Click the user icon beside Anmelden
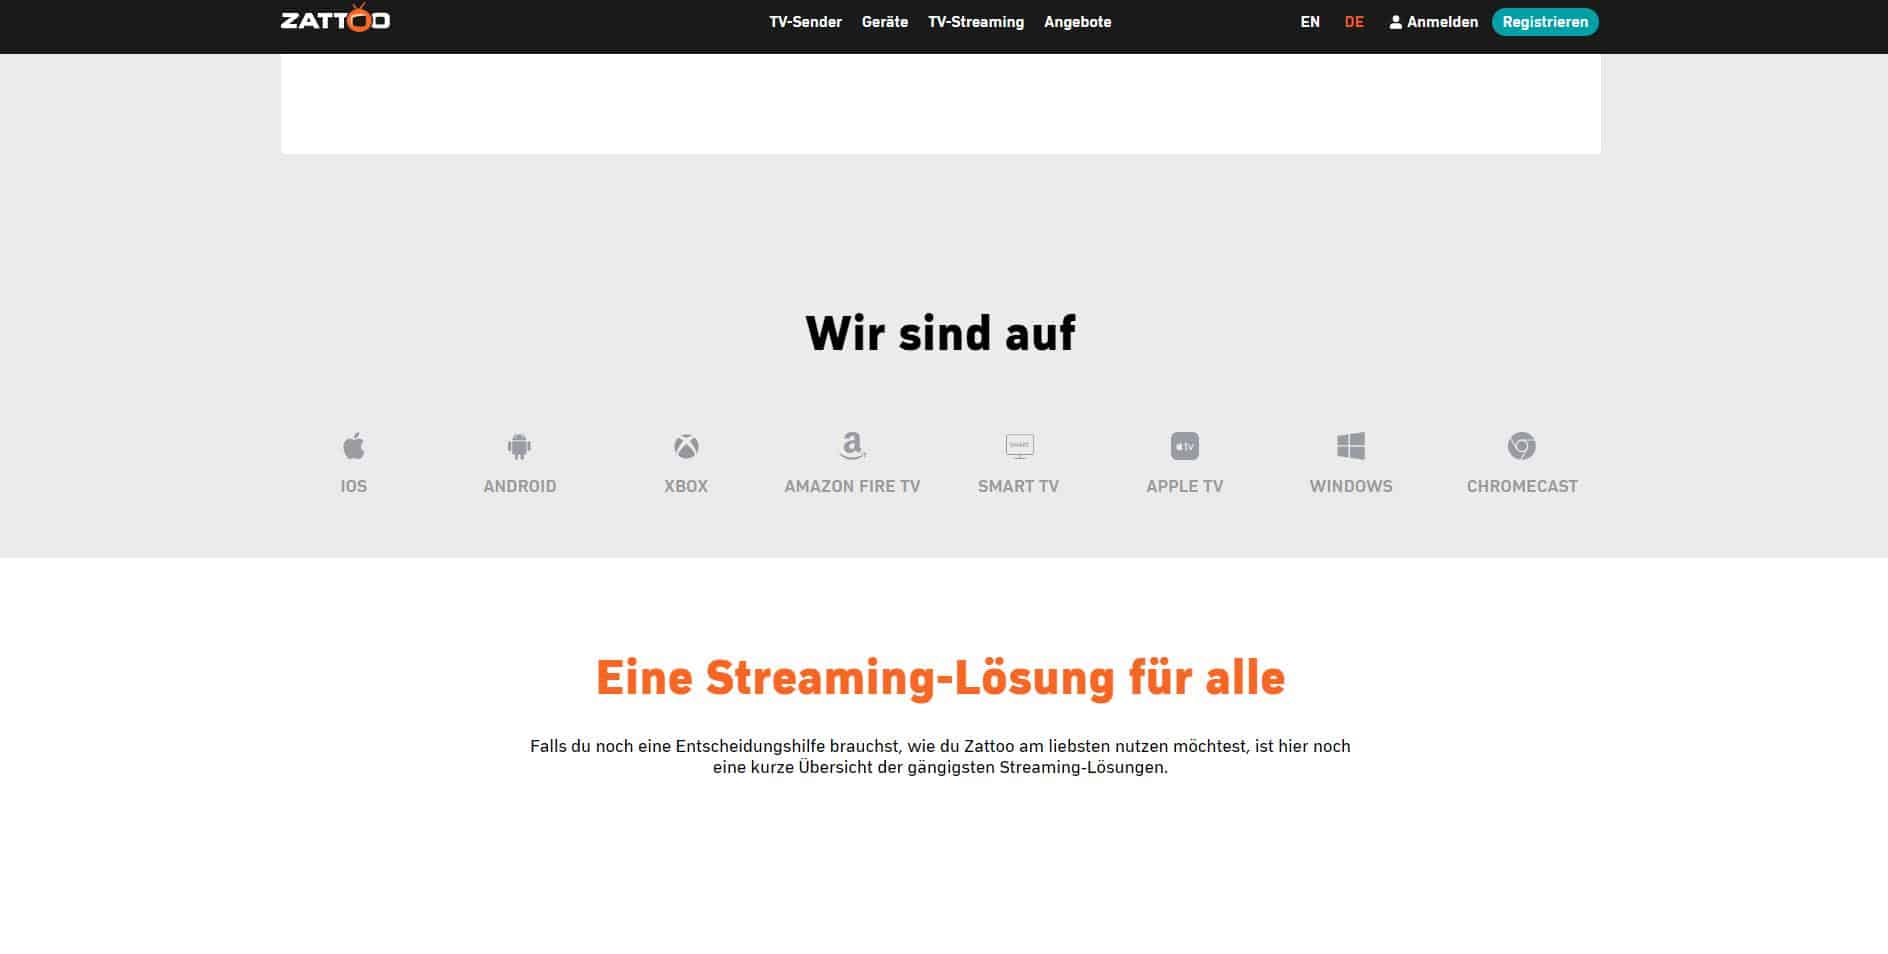 [x=1396, y=22]
